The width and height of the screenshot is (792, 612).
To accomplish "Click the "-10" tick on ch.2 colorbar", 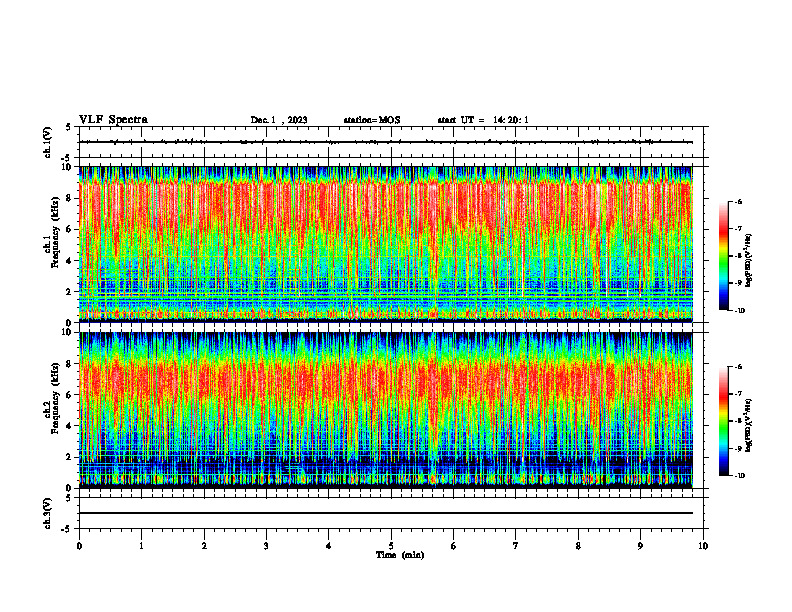I will click(739, 476).
